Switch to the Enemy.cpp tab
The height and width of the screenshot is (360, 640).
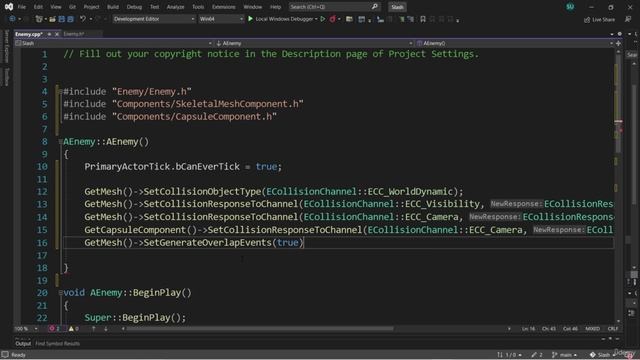pyautogui.click(x=29, y=34)
